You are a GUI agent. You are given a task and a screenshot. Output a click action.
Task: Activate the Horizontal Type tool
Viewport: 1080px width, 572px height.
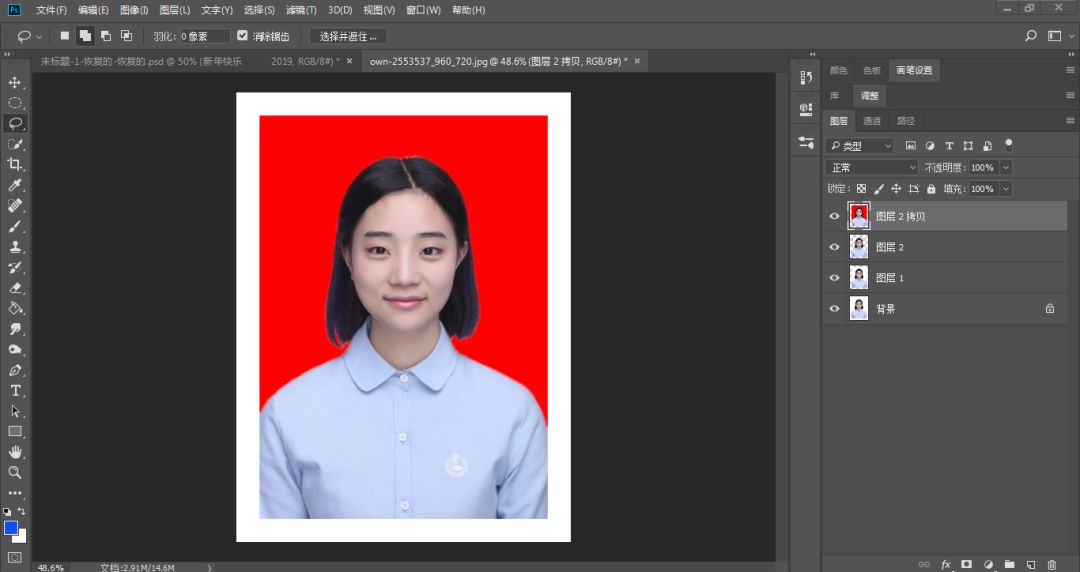[15, 390]
